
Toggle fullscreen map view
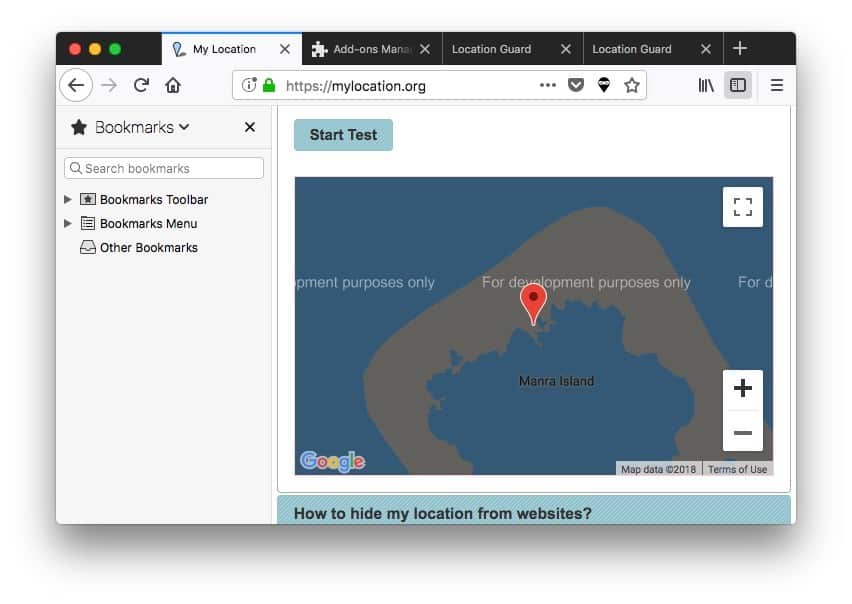coord(742,207)
